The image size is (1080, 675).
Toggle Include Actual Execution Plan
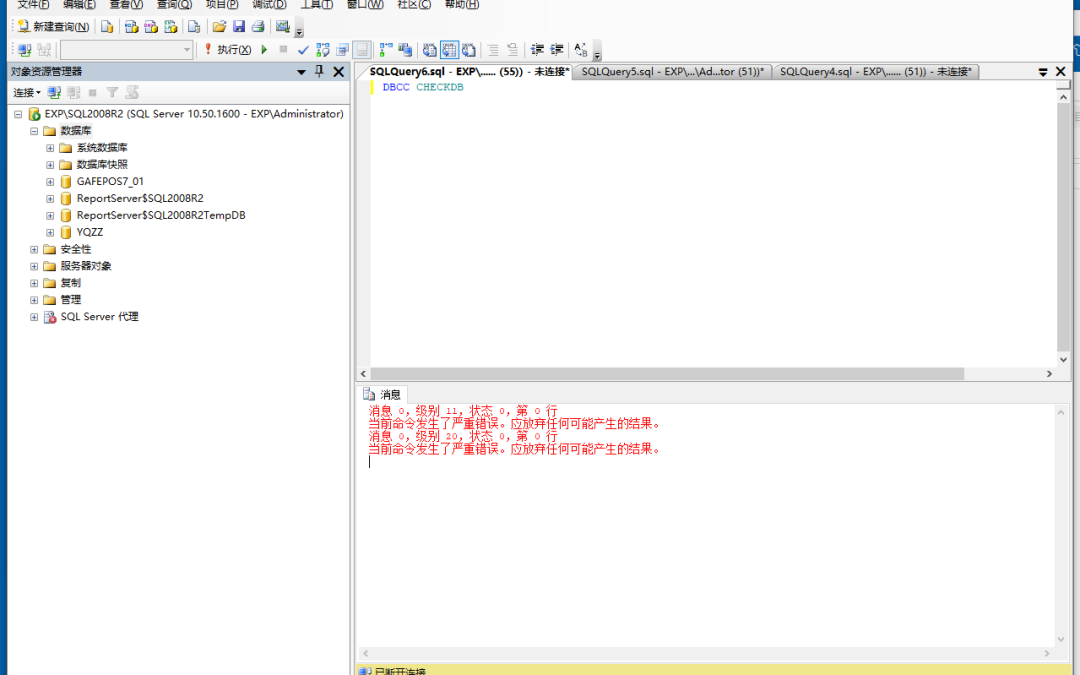(x=386, y=50)
